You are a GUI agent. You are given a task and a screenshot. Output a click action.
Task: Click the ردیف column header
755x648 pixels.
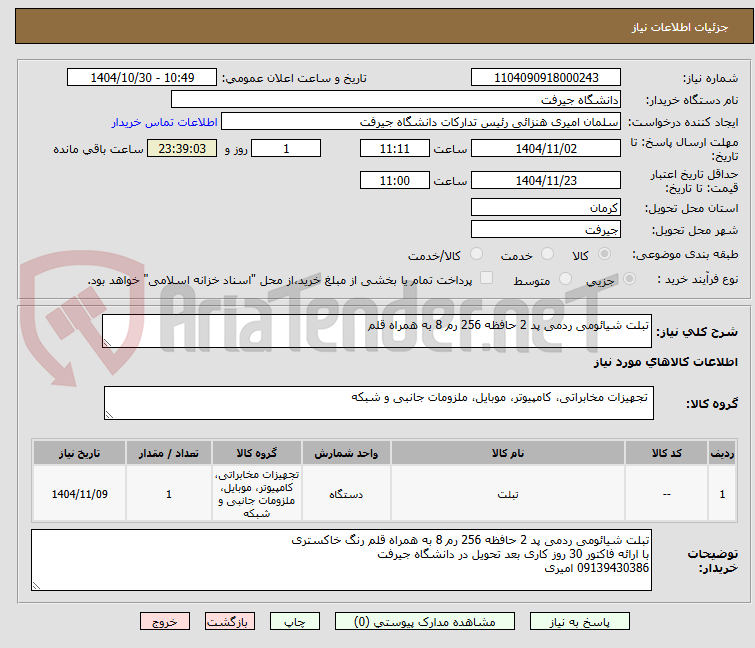[722, 453]
